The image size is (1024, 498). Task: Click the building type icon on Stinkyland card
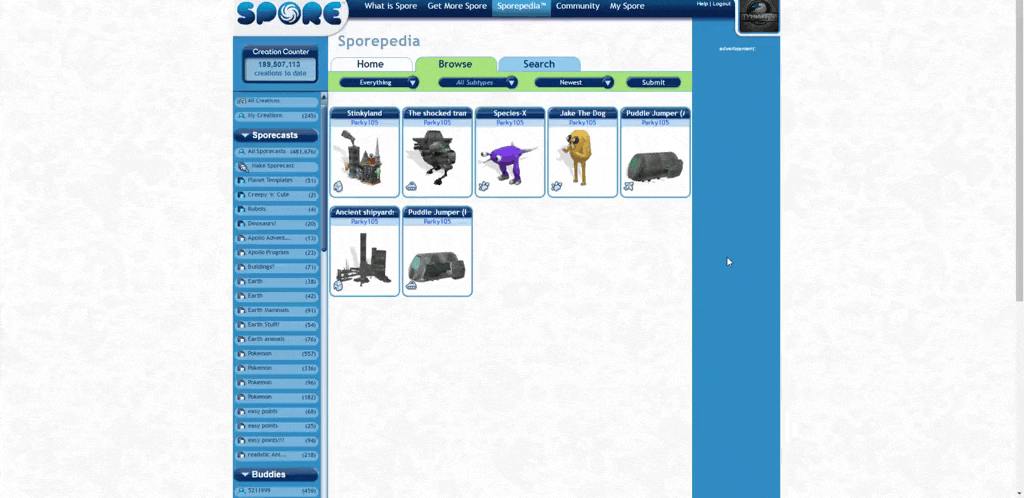(x=338, y=186)
